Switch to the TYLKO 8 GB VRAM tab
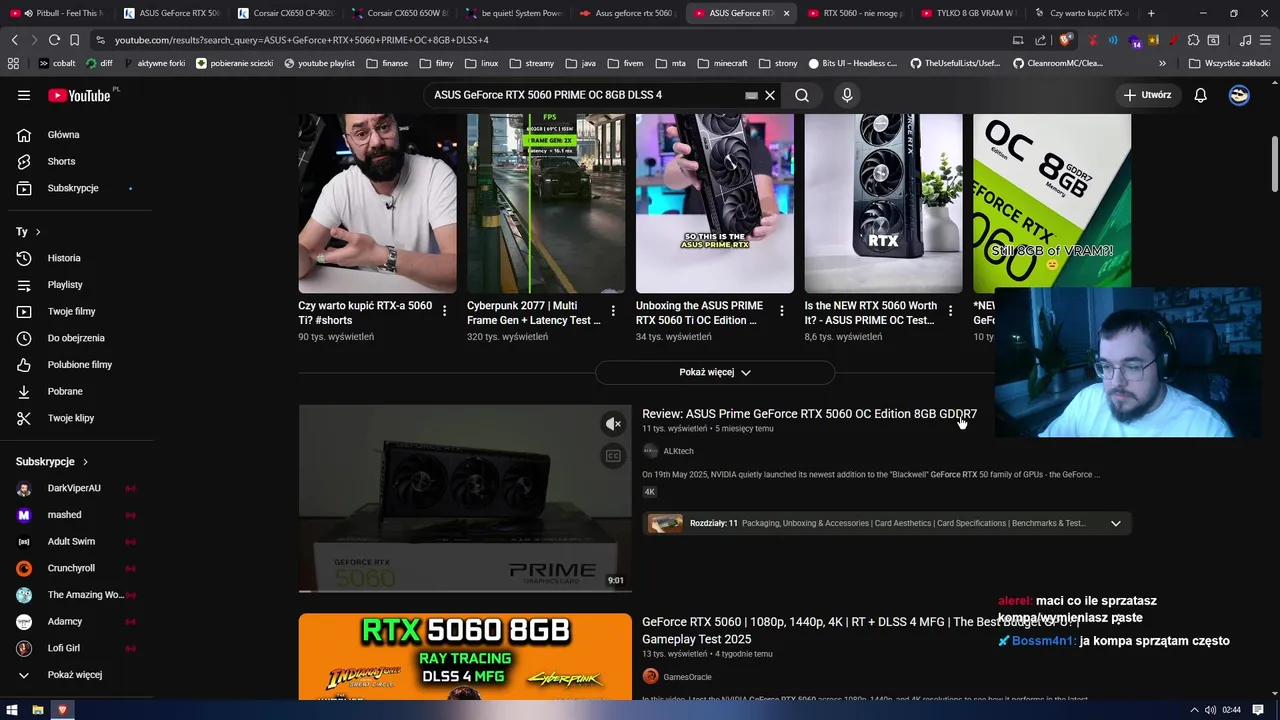Viewport: 1280px width, 720px height. coord(970,13)
